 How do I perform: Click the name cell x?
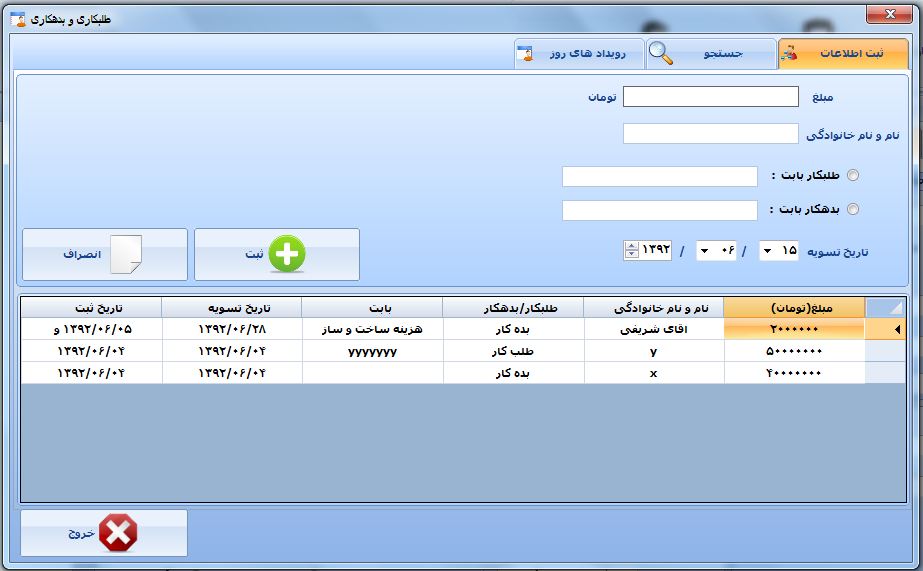click(654, 373)
